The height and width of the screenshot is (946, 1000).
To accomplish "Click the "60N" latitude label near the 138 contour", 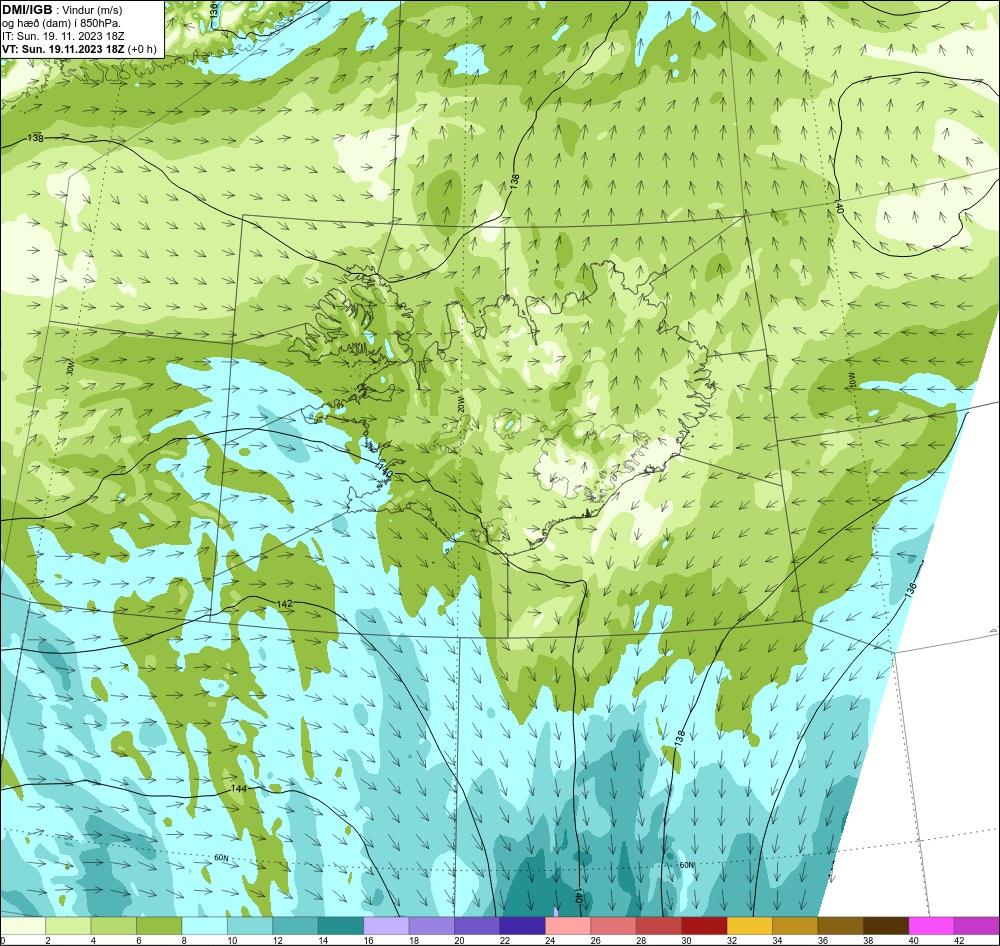I will [x=686, y=865].
